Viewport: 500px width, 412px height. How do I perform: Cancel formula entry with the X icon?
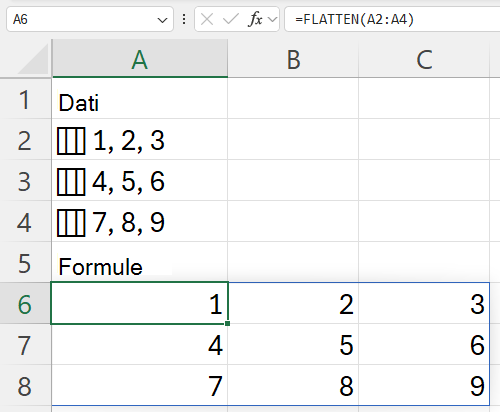[207, 19]
